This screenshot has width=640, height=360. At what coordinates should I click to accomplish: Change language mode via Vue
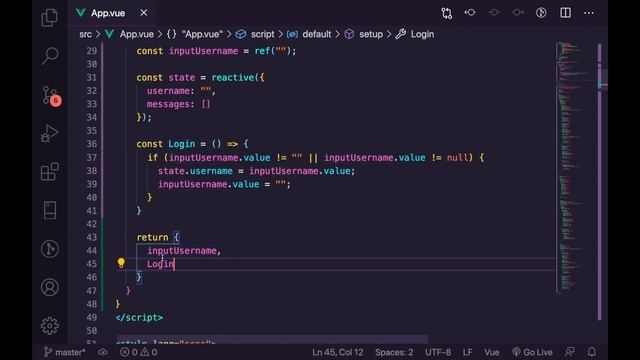click(x=491, y=352)
